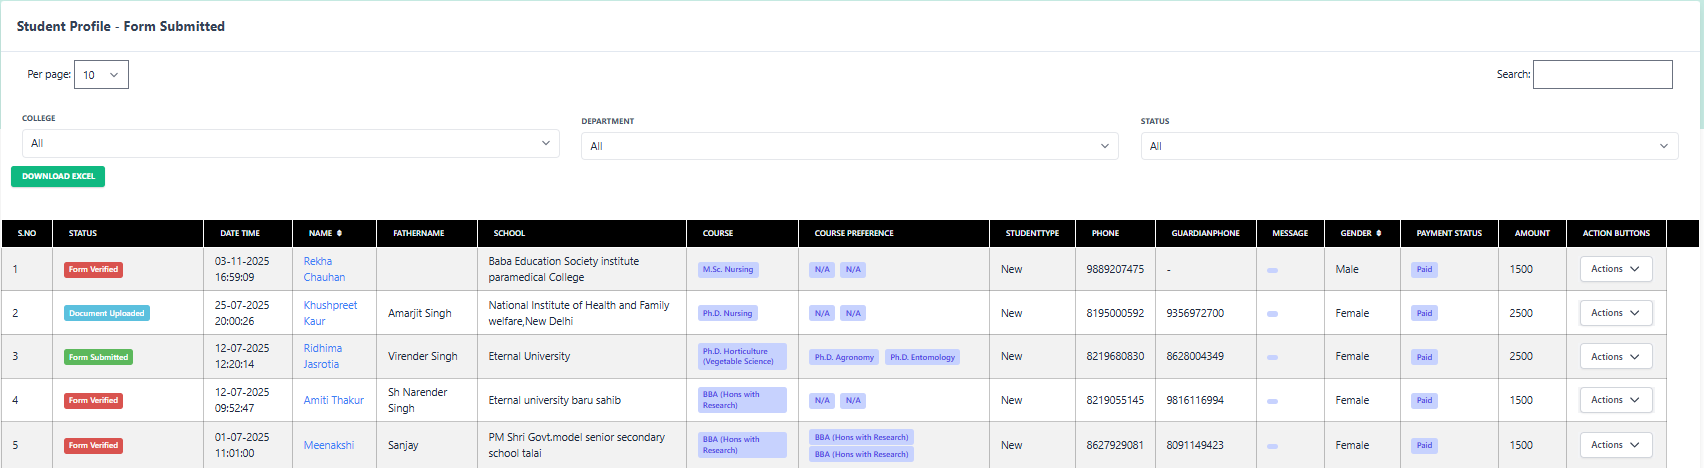1704x468 pixels.
Task: Click Paid badge for Meenakshi
Action: tap(1424, 445)
